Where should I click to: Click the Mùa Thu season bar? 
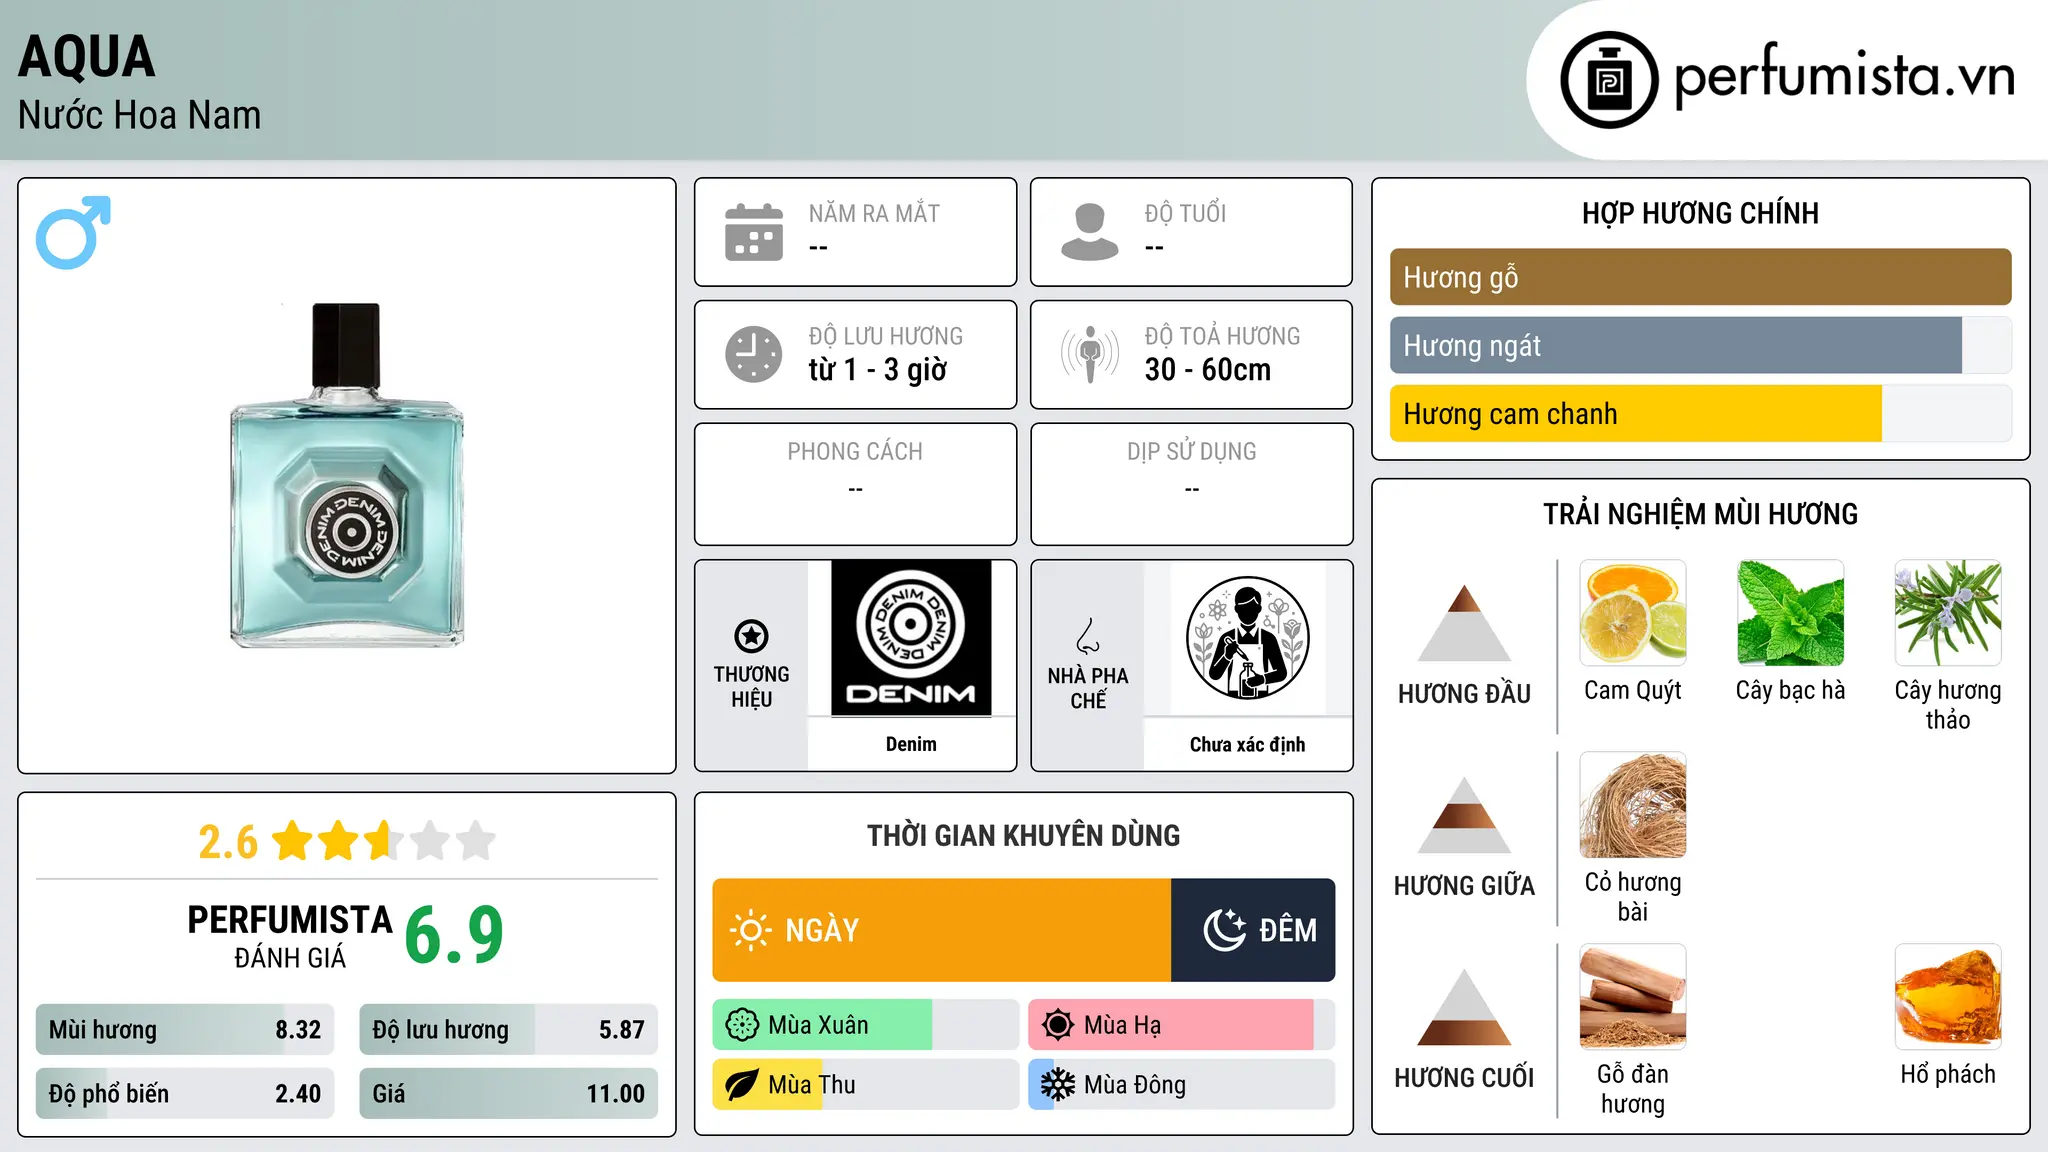coord(866,1085)
